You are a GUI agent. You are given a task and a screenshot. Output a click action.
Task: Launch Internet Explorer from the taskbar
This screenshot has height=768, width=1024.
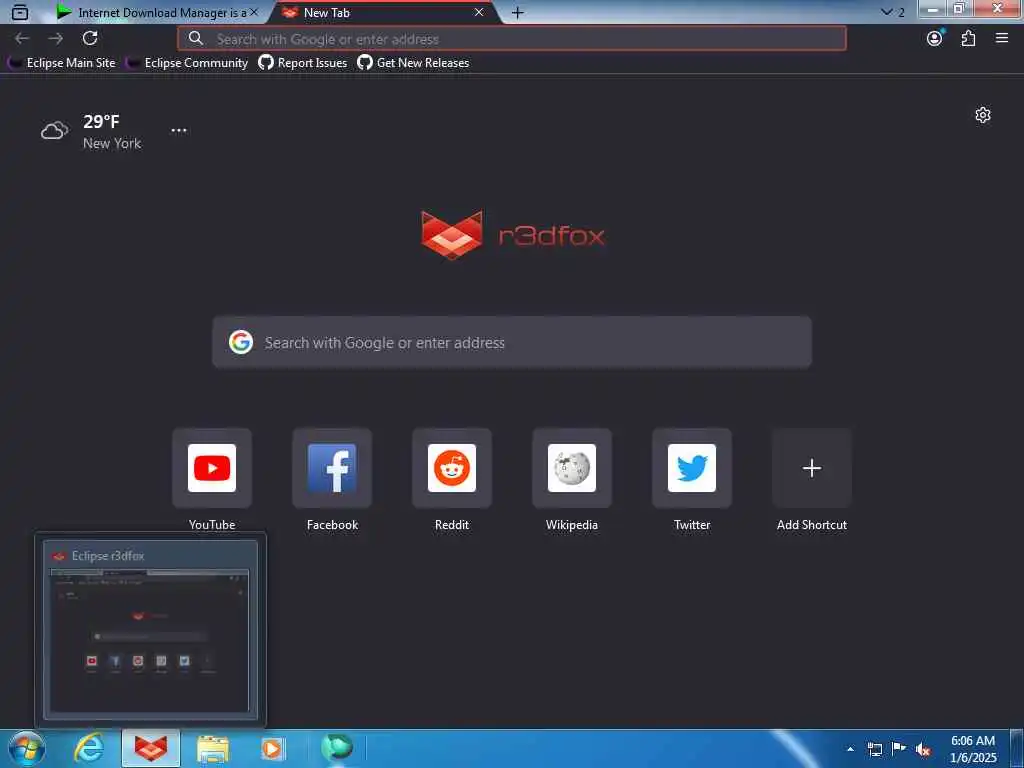88,749
